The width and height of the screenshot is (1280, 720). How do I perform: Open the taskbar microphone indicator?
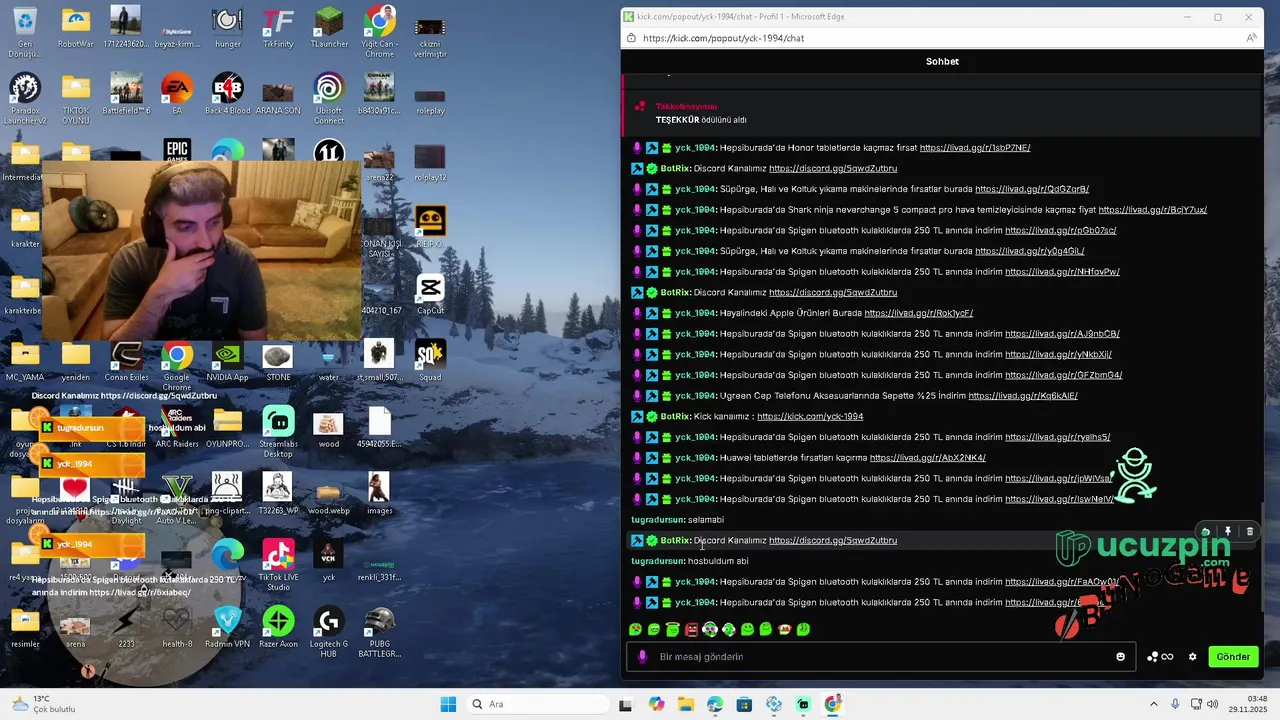pyautogui.click(x=1175, y=704)
